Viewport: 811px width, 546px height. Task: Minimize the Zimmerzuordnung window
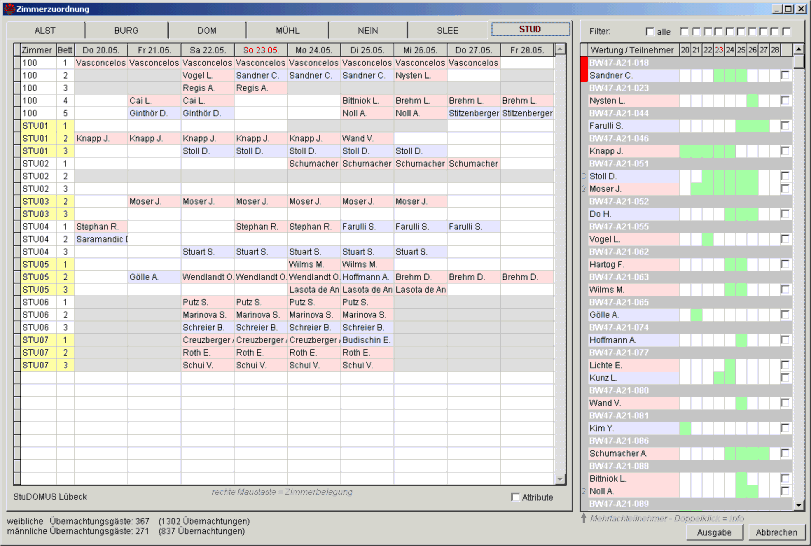click(777, 8)
